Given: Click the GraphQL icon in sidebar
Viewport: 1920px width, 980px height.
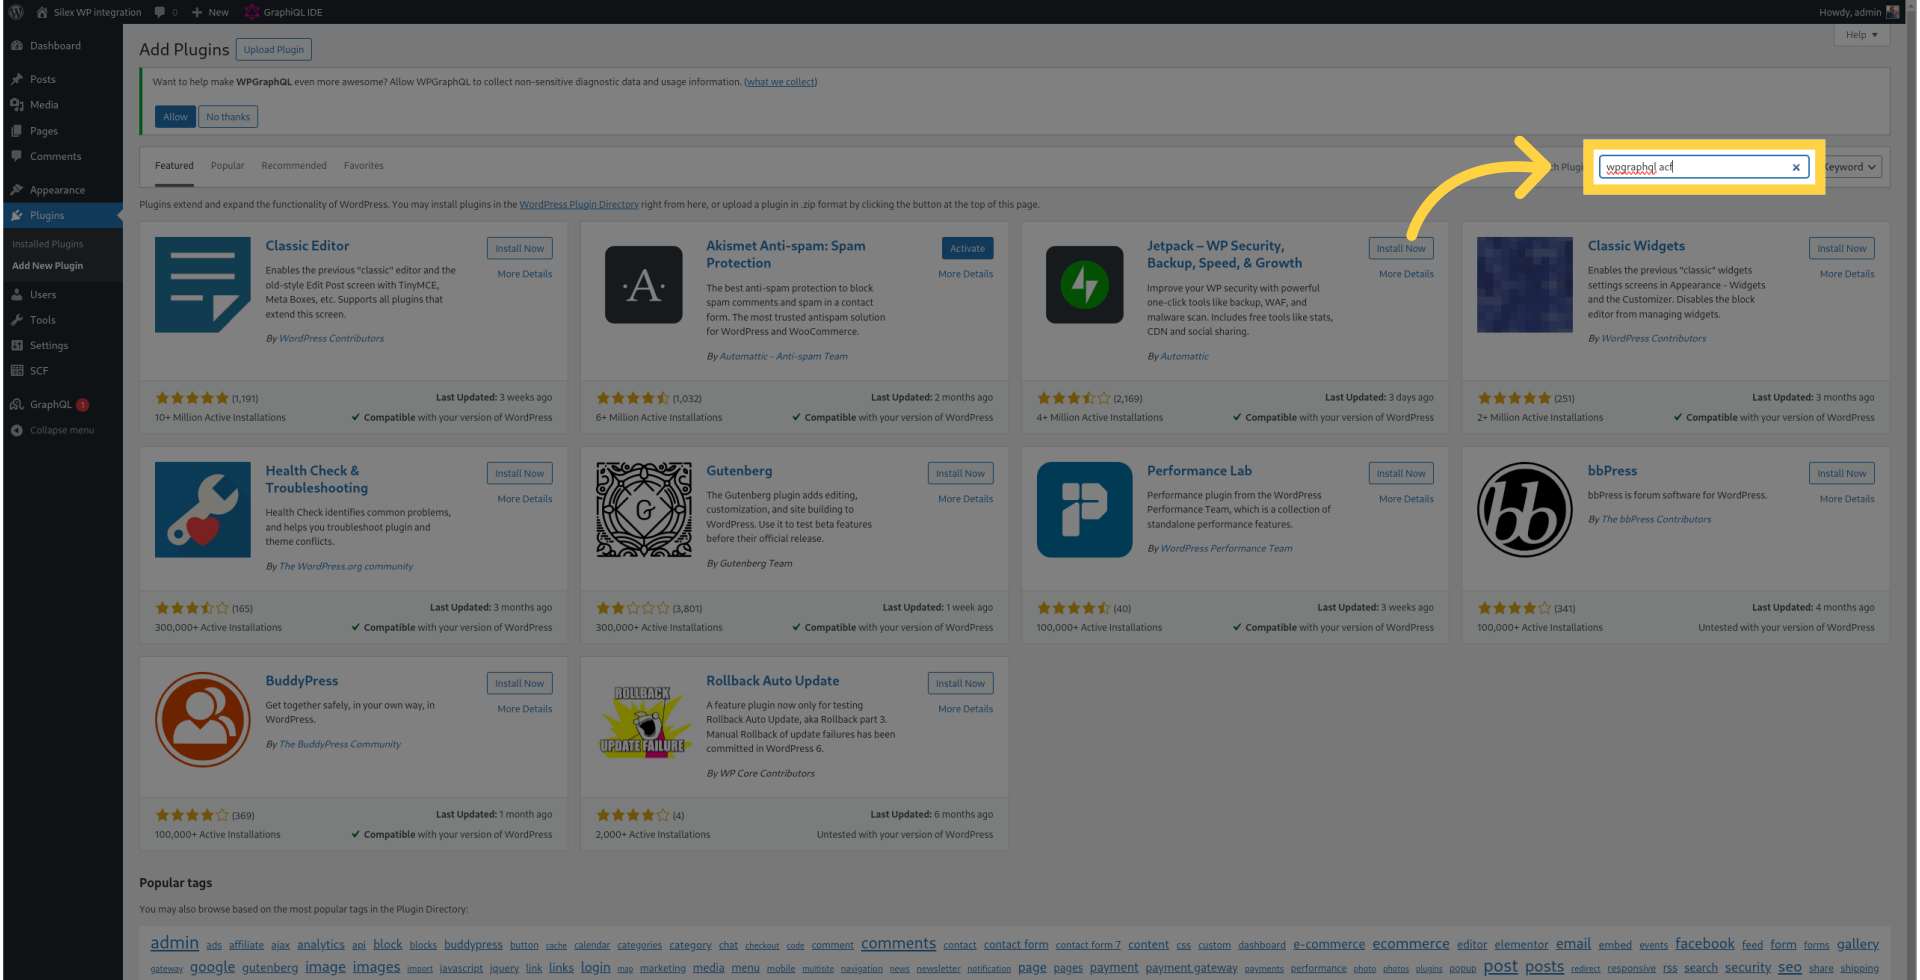Looking at the screenshot, I should [x=17, y=405].
